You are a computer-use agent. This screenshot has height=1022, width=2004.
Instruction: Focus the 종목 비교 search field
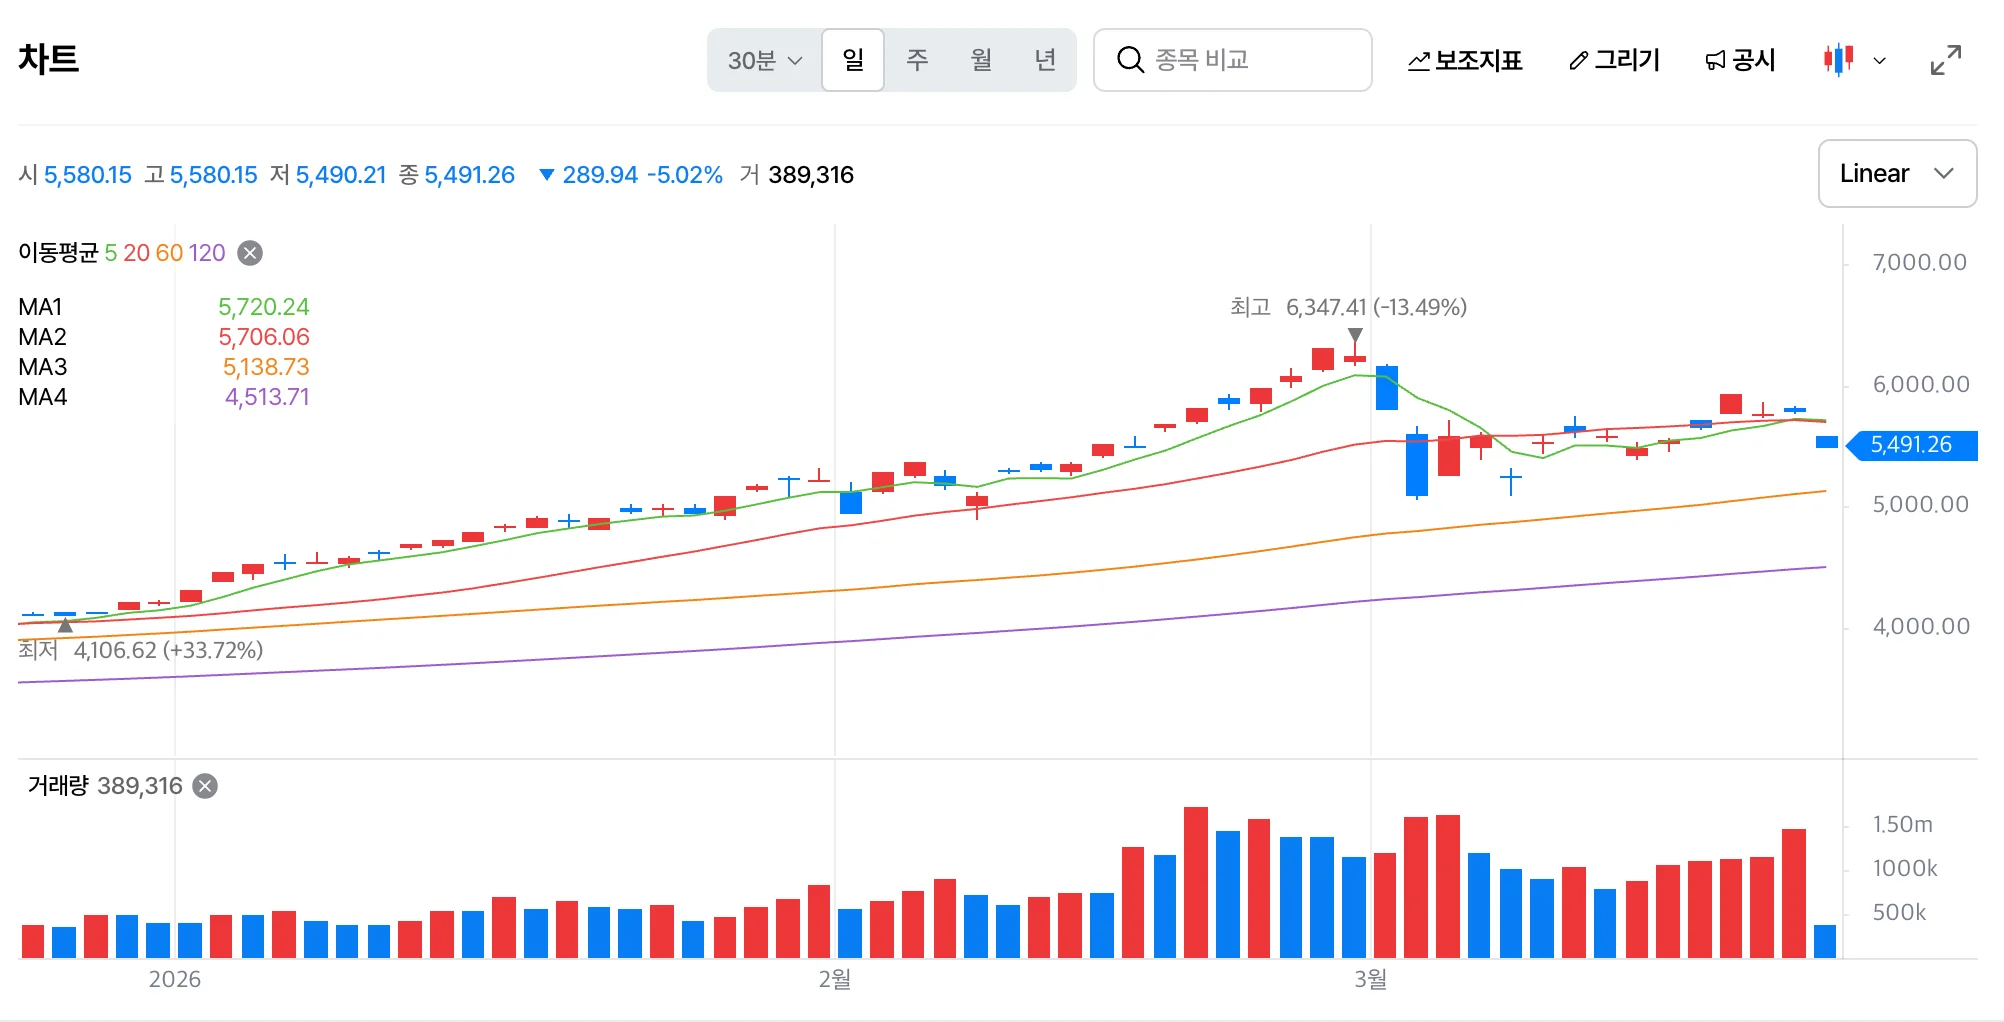[1232, 60]
